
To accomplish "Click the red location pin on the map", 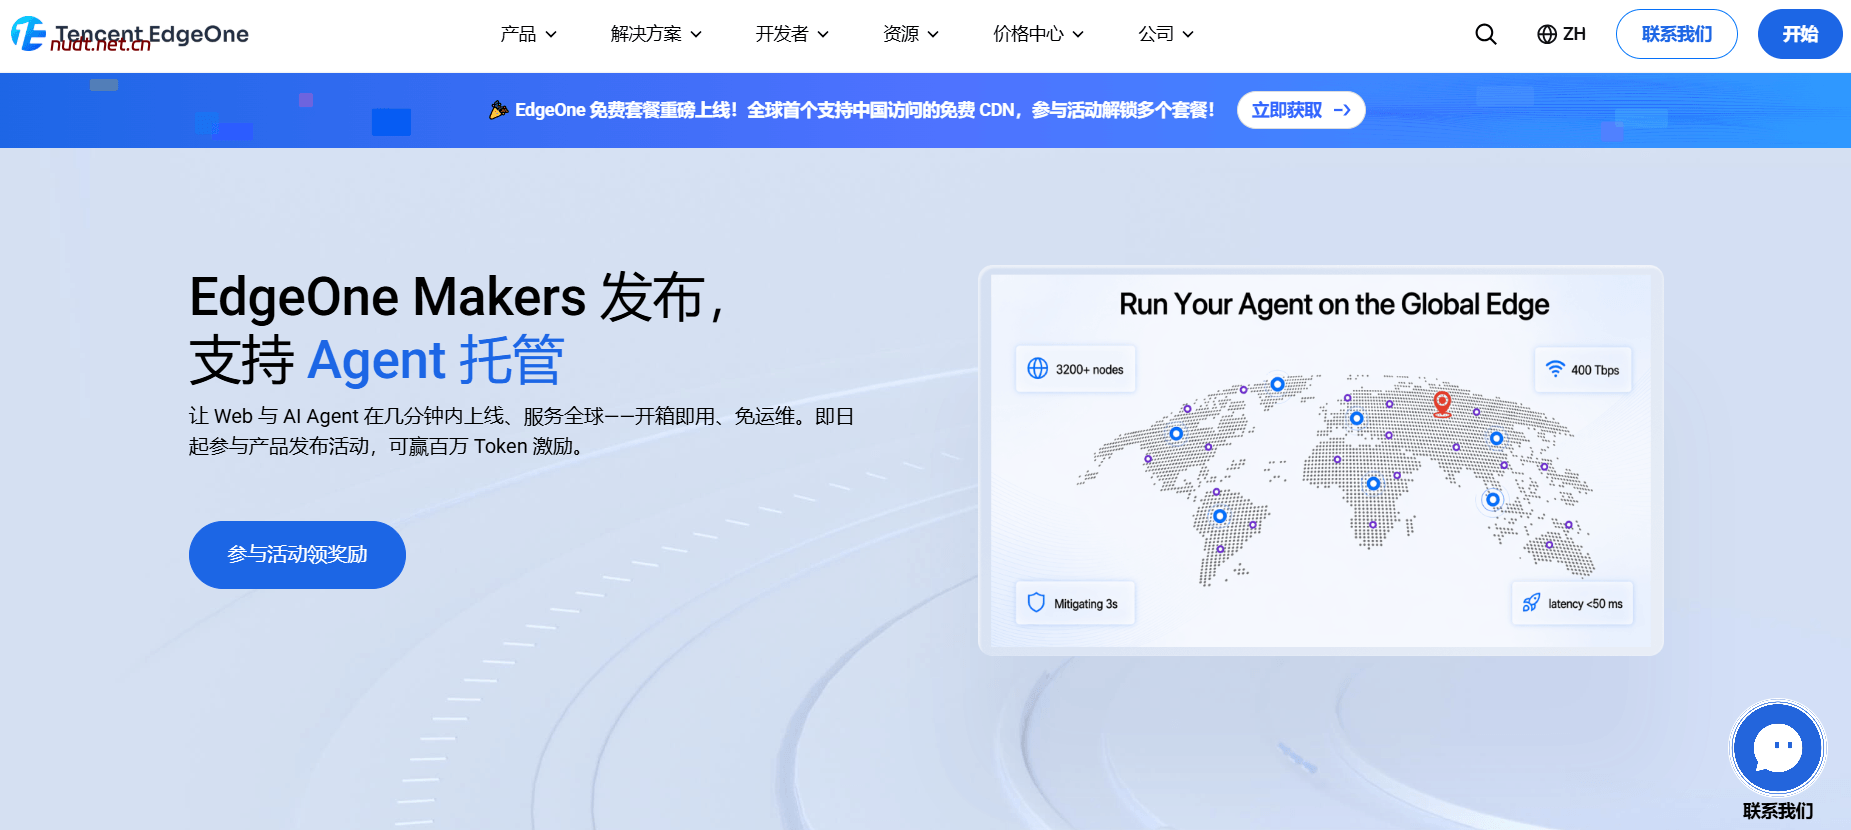I will click(1442, 403).
